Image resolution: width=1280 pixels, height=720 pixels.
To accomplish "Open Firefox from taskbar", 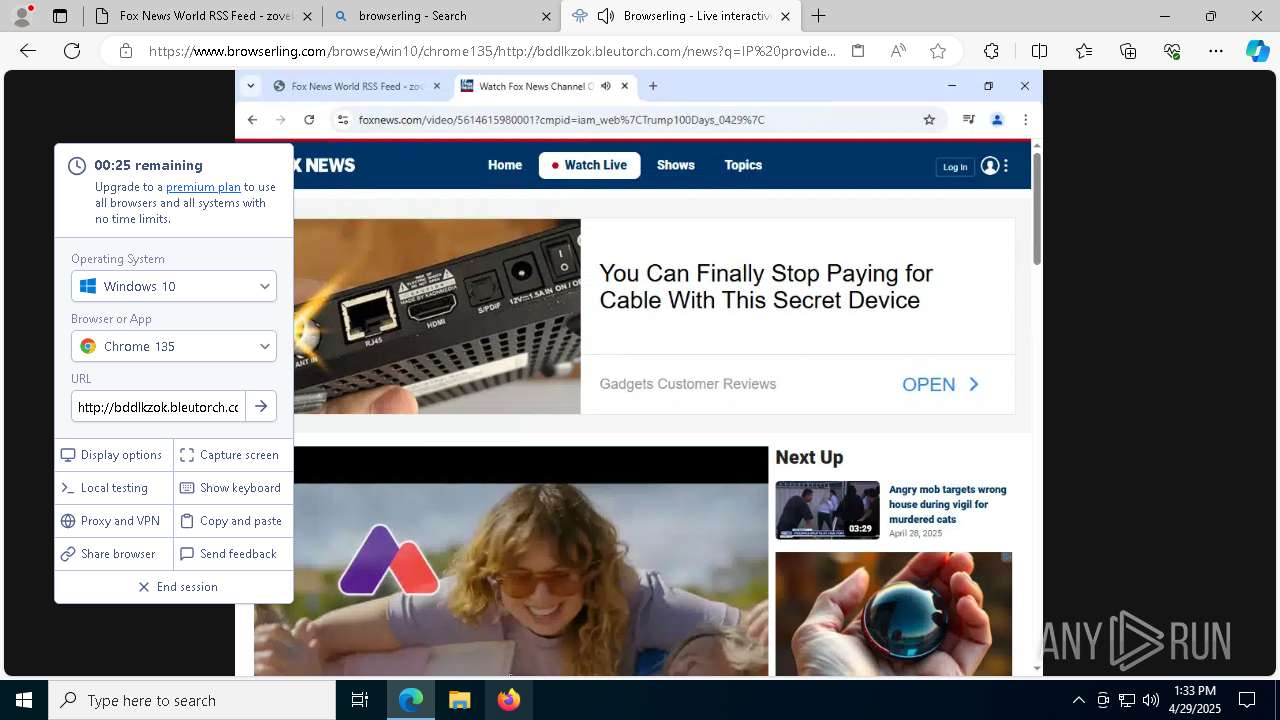I will [509, 701].
